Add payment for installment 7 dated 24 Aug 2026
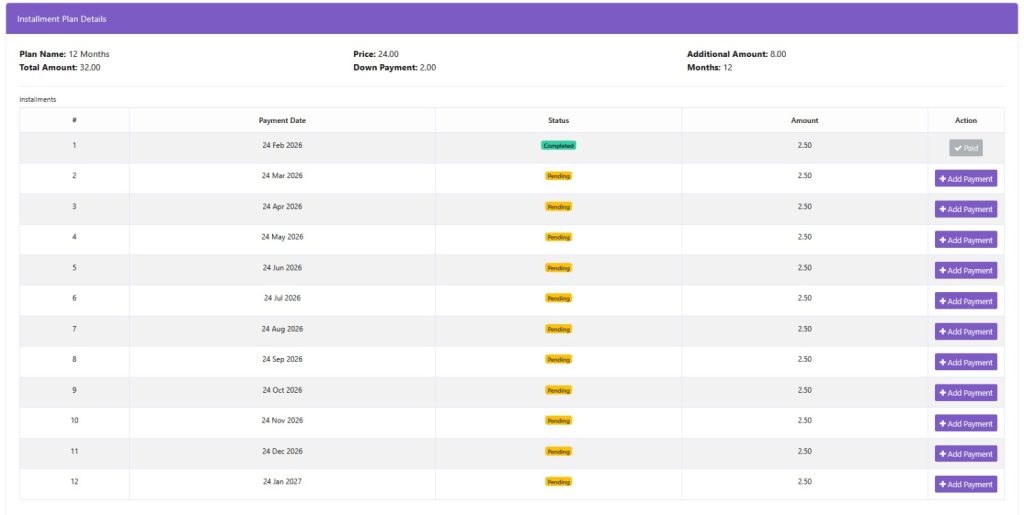The height and width of the screenshot is (515, 1024). (x=965, y=331)
